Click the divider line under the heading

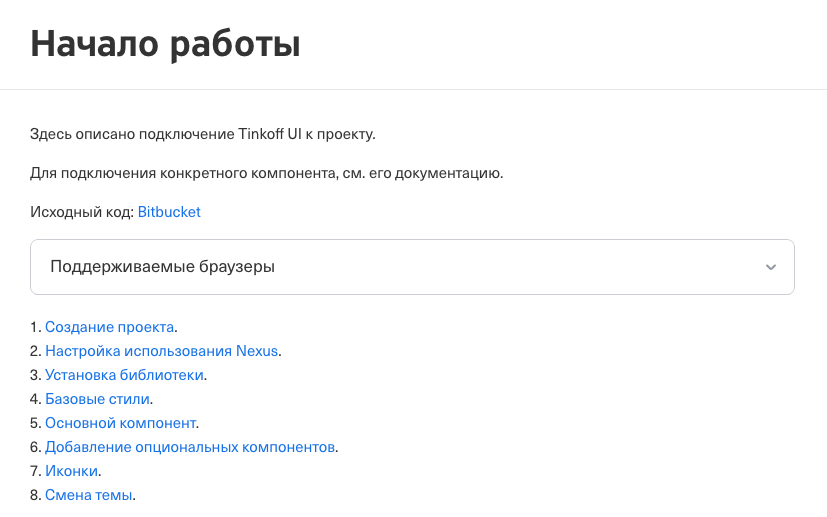413,89
